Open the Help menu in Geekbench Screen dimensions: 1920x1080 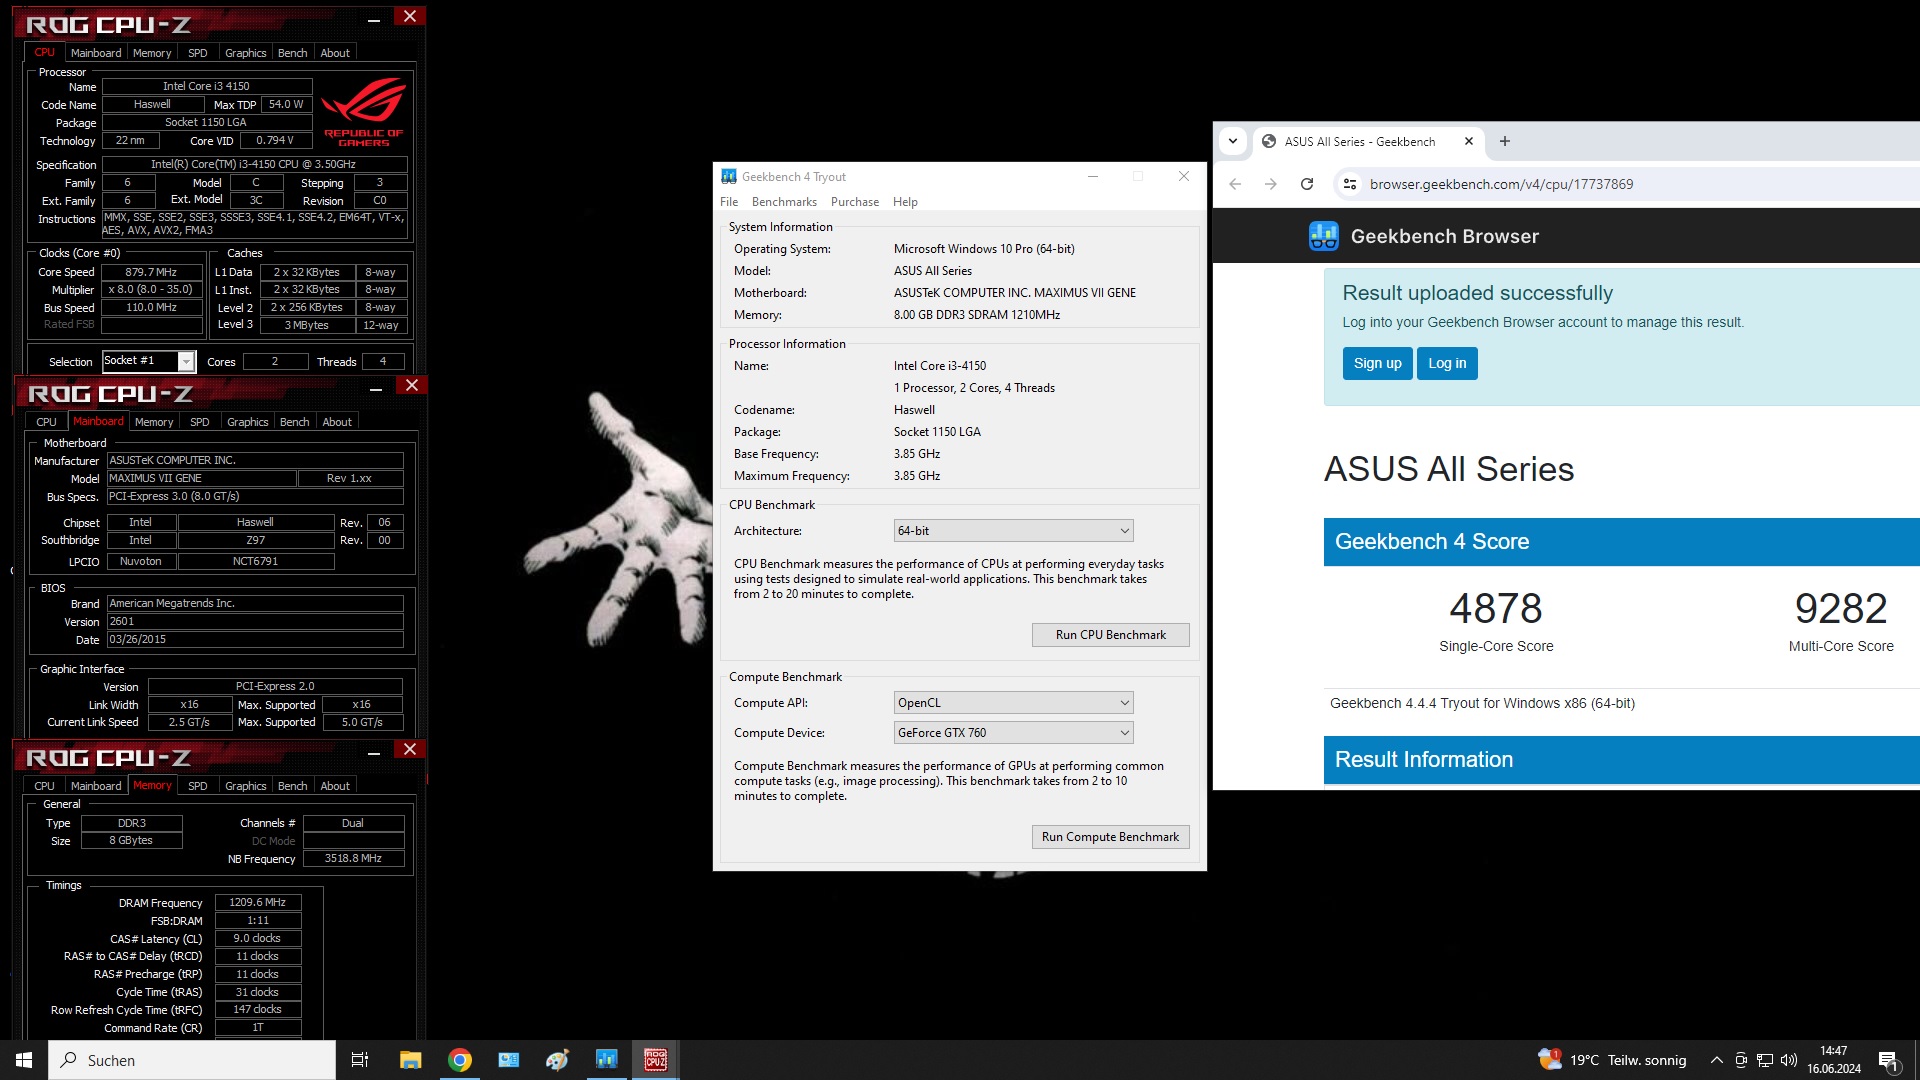pyautogui.click(x=905, y=202)
